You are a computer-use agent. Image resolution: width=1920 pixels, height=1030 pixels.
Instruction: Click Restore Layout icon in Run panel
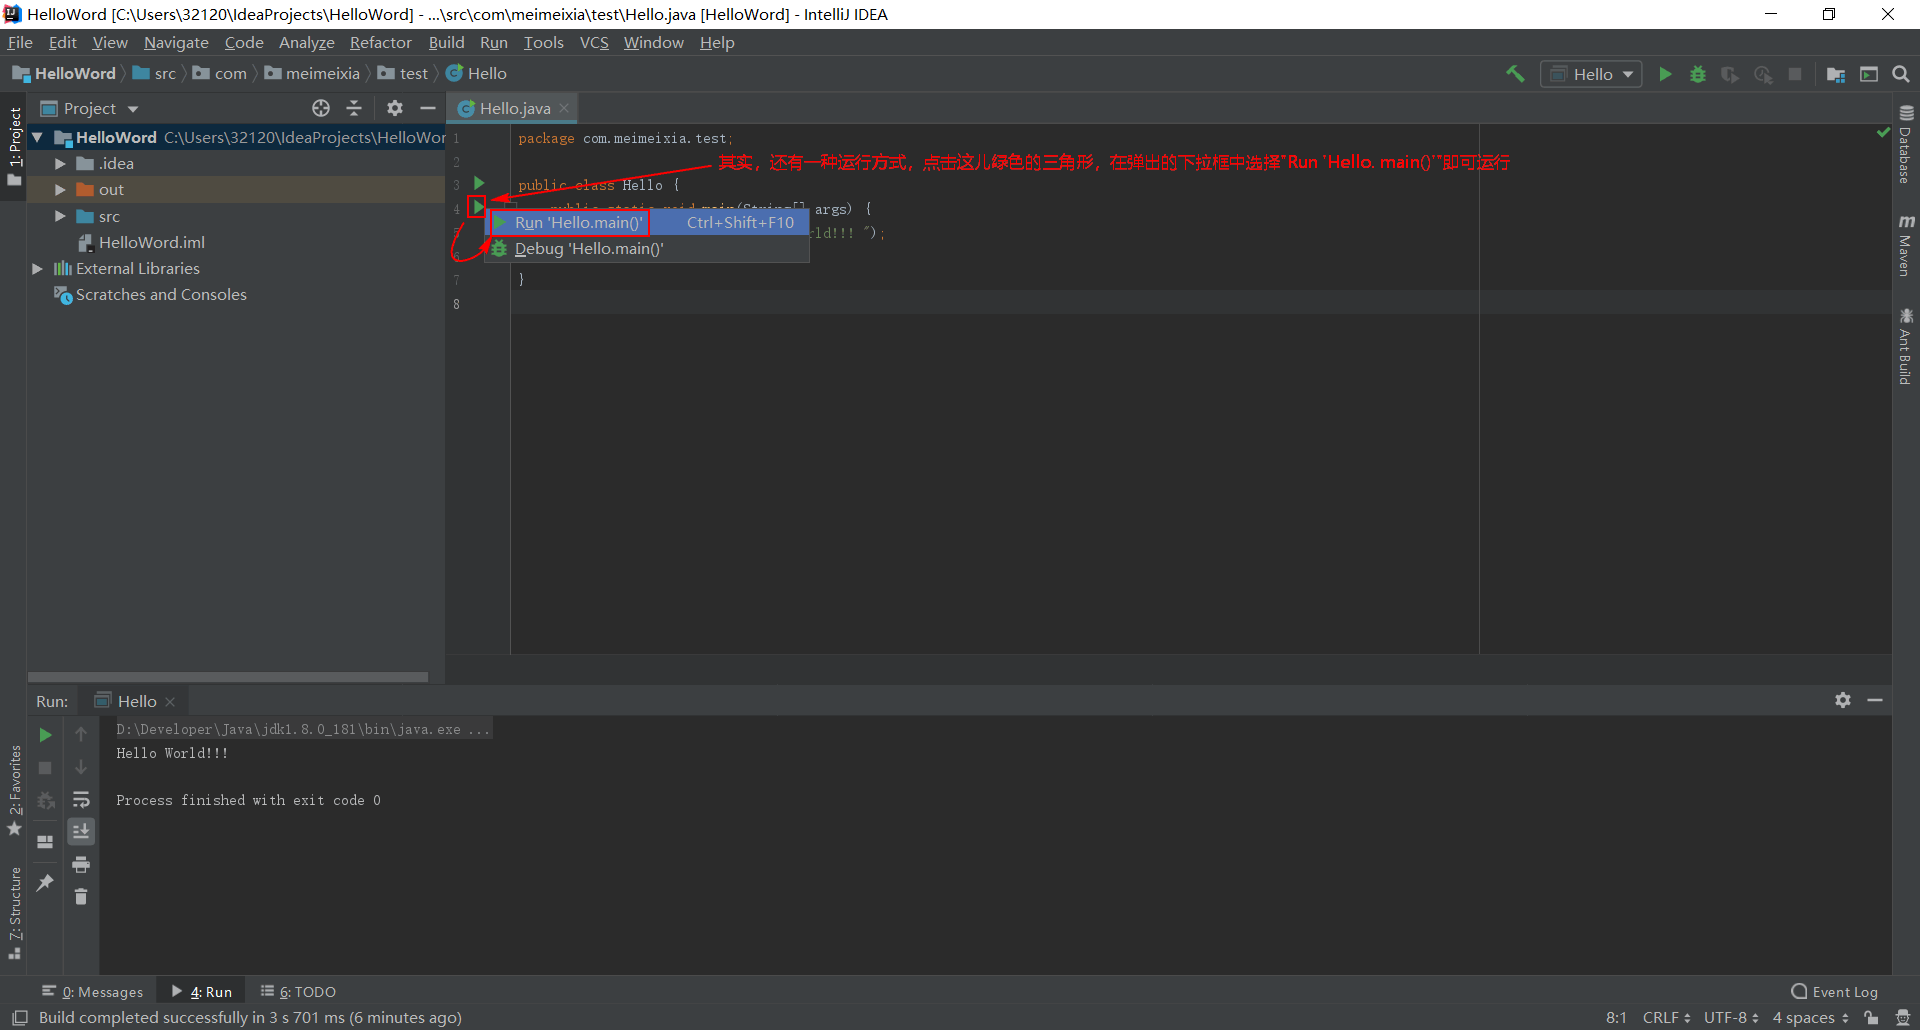click(45, 842)
